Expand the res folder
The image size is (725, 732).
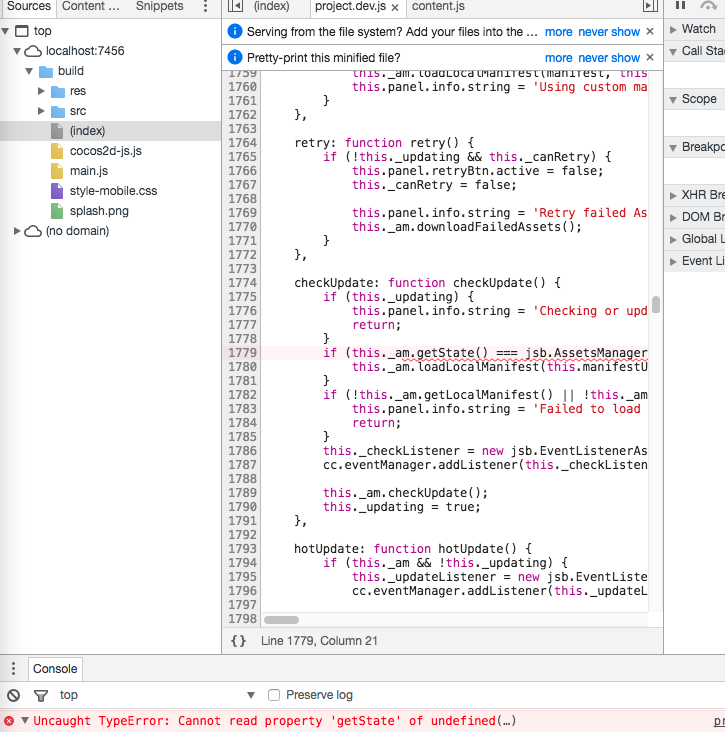[42, 91]
